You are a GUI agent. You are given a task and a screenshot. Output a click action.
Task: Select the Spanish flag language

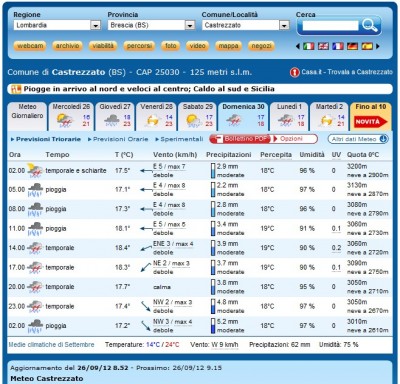coord(367,46)
